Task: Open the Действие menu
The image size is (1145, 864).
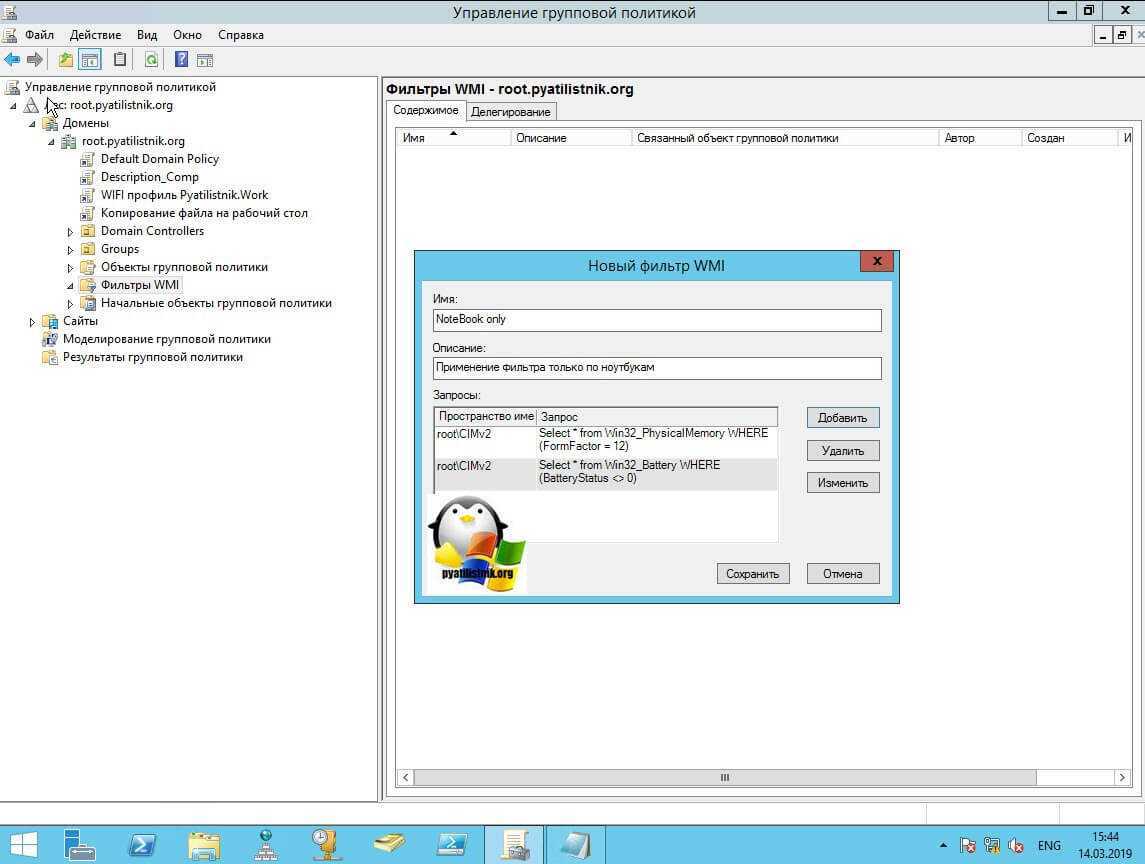Action: 95,35
